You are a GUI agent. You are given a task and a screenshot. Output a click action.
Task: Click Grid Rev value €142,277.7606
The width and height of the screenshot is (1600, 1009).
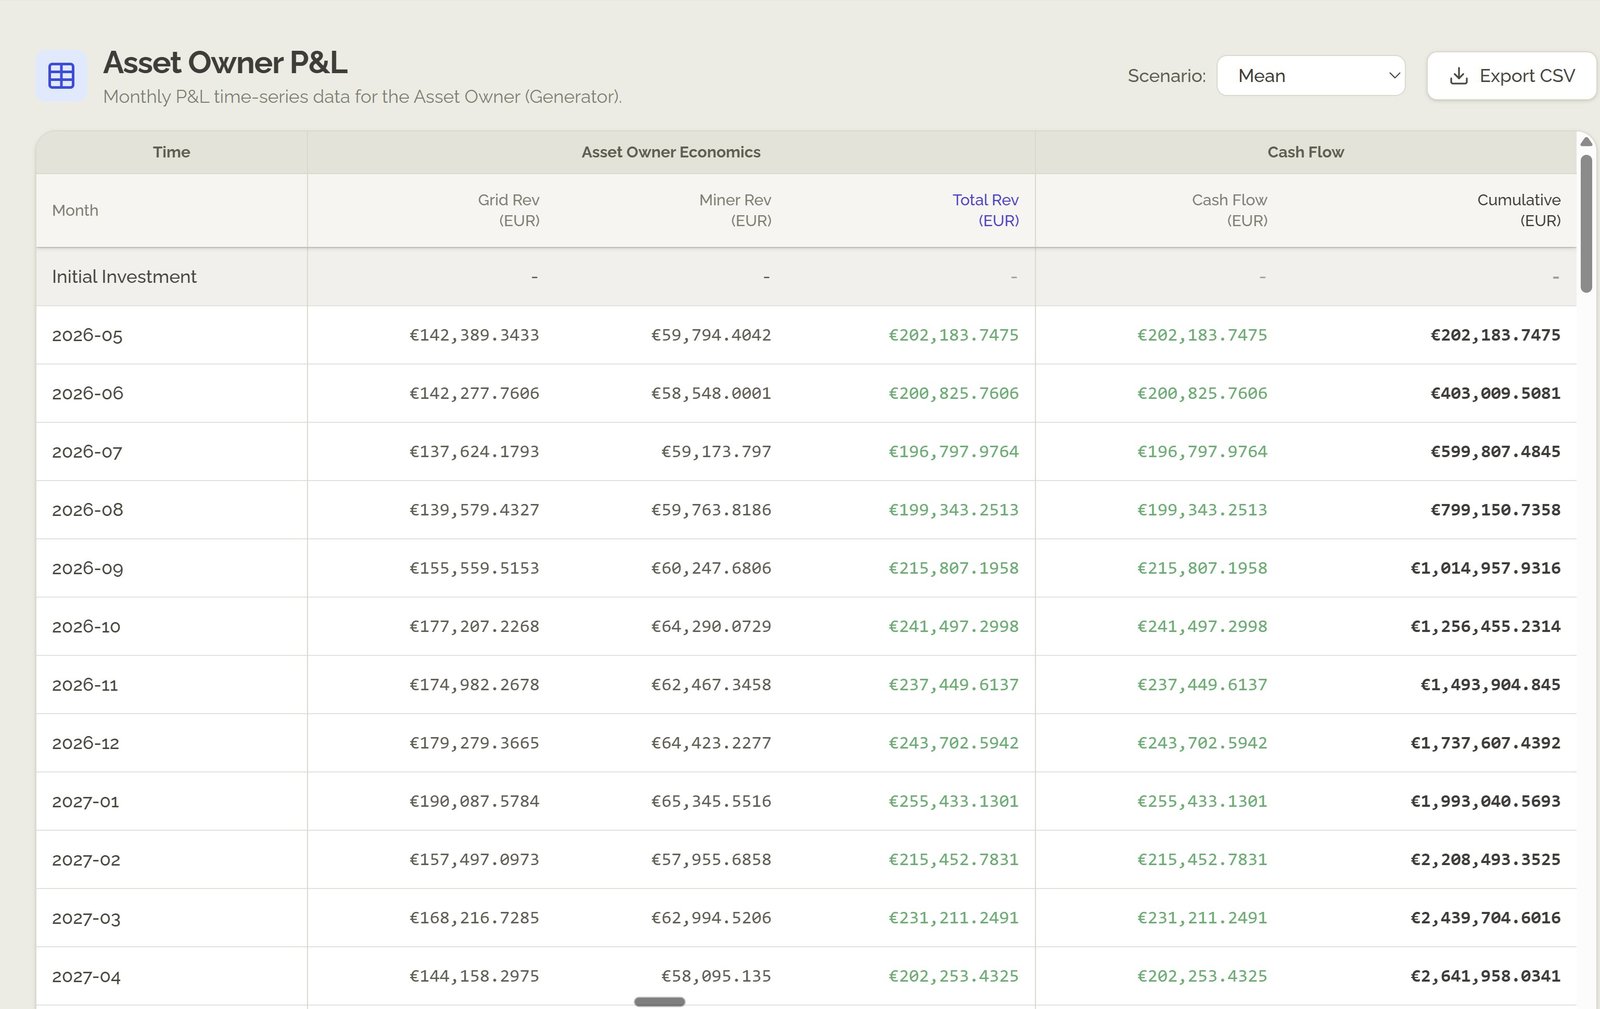pyautogui.click(x=474, y=393)
